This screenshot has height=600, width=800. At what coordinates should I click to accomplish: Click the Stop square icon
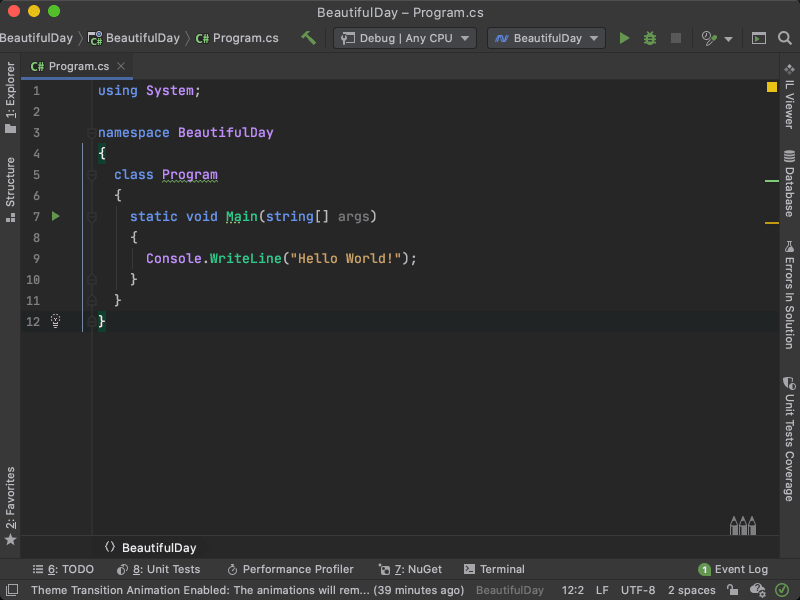click(676, 38)
